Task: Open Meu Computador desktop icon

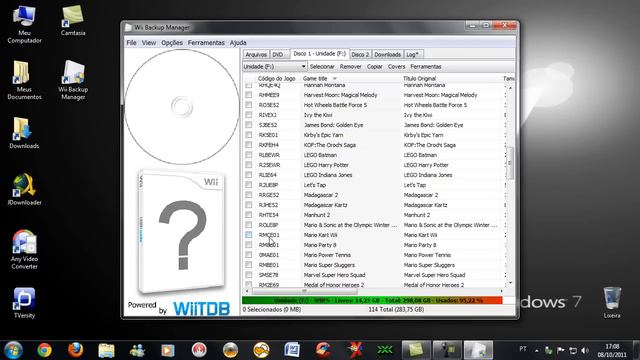Action: pyautogui.click(x=24, y=24)
